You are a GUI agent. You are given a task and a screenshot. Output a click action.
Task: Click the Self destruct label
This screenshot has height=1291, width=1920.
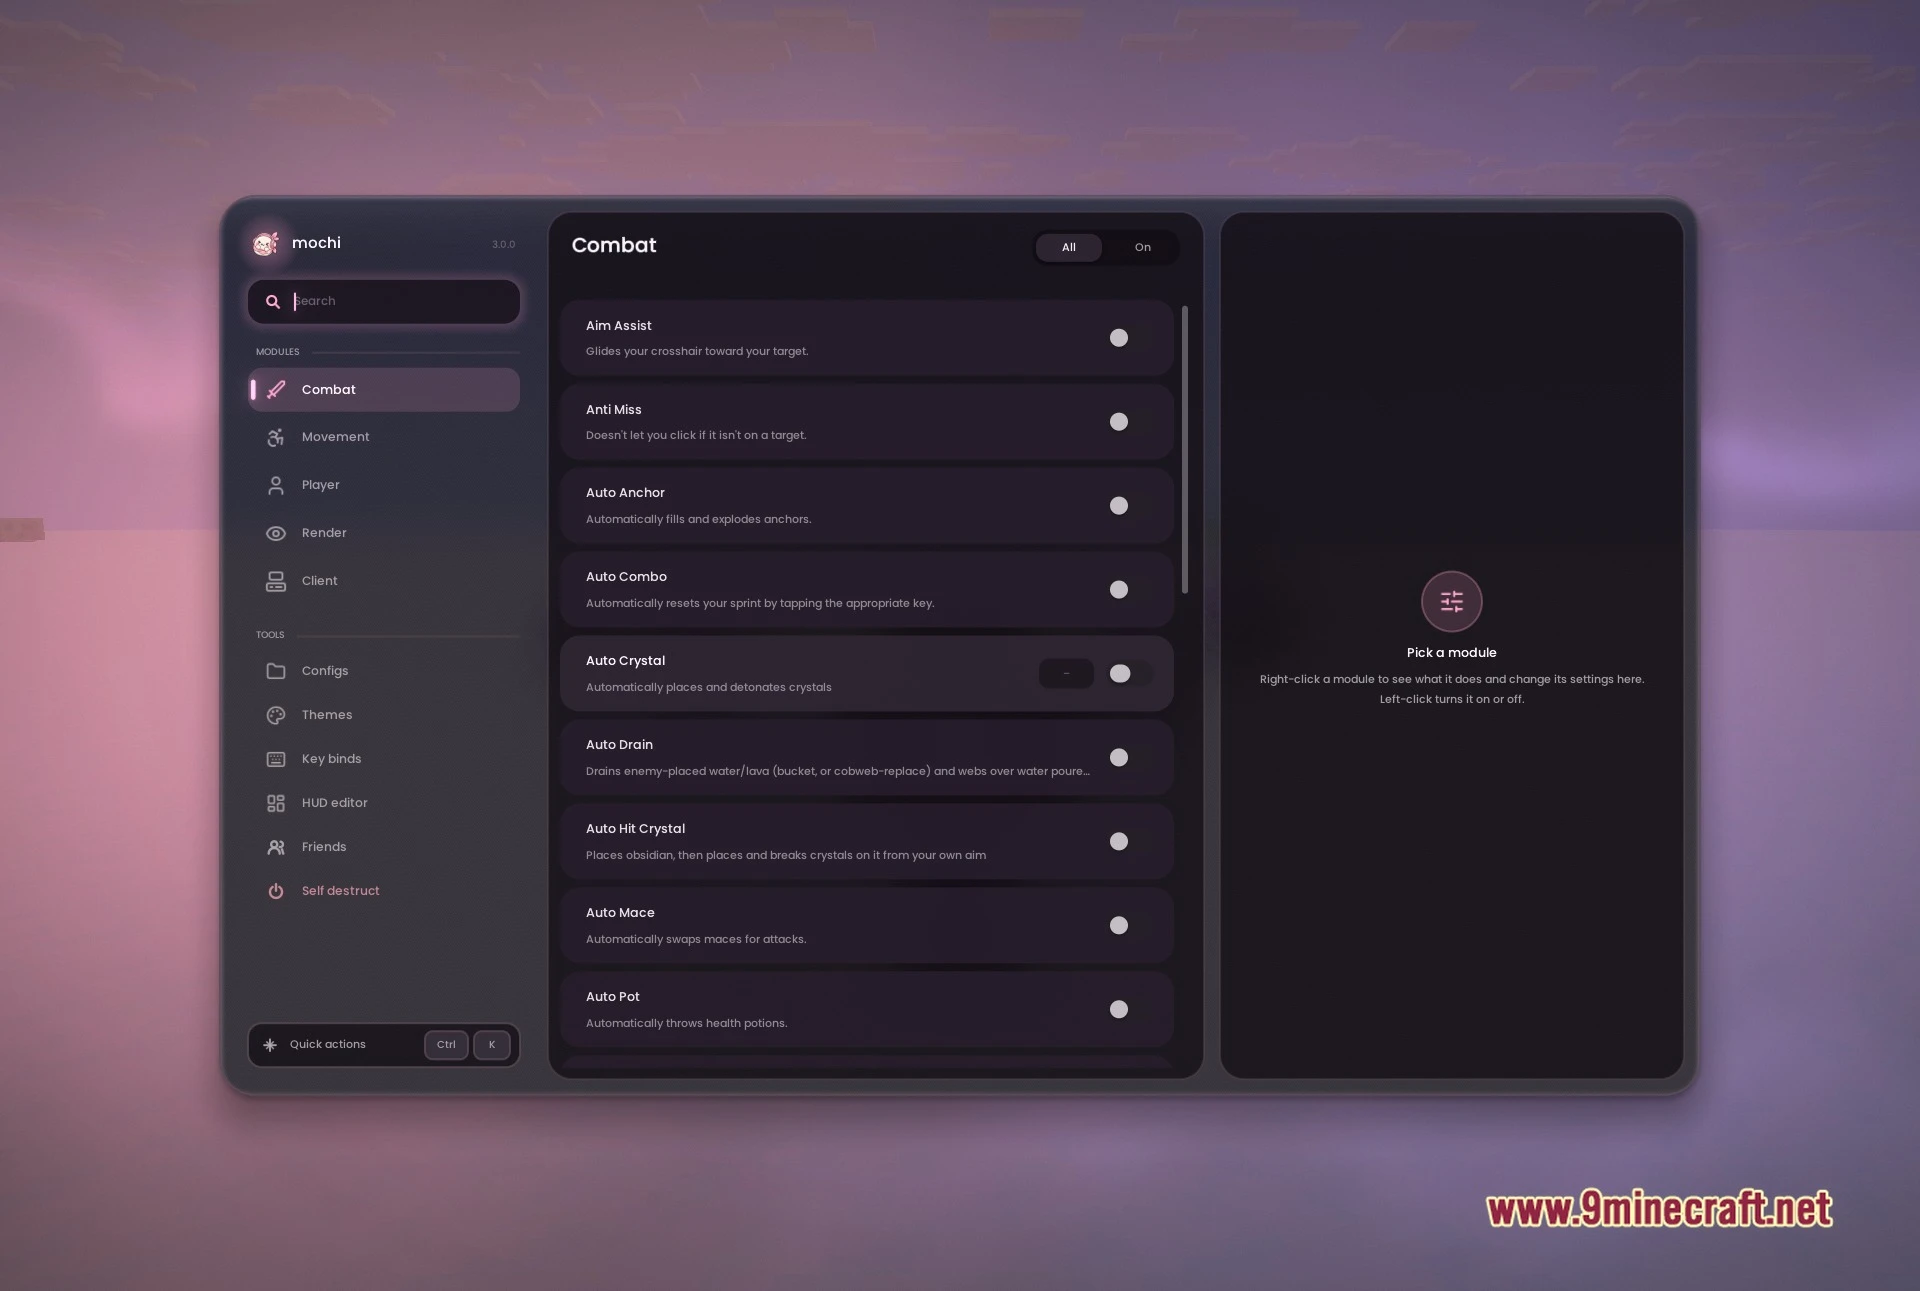pos(340,891)
